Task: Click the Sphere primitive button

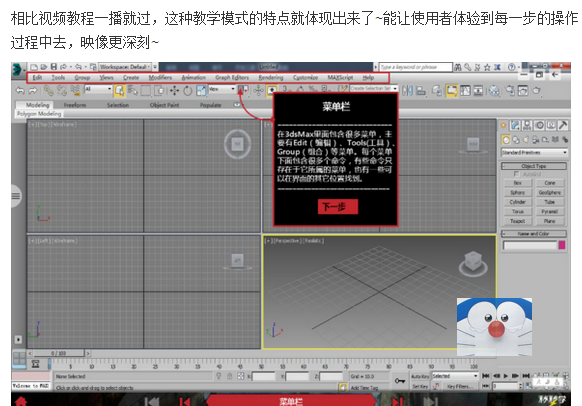Action: (x=517, y=193)
